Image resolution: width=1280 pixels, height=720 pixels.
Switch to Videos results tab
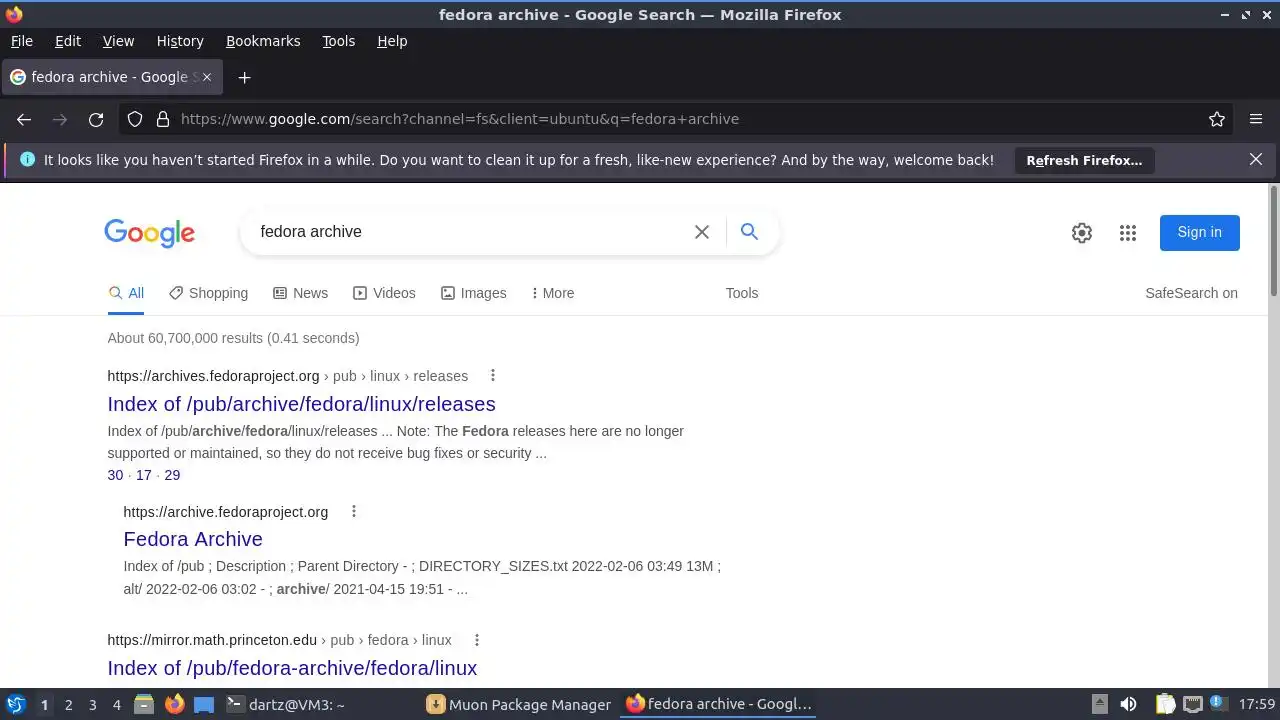pyautogui.click(x=384, y=293)
